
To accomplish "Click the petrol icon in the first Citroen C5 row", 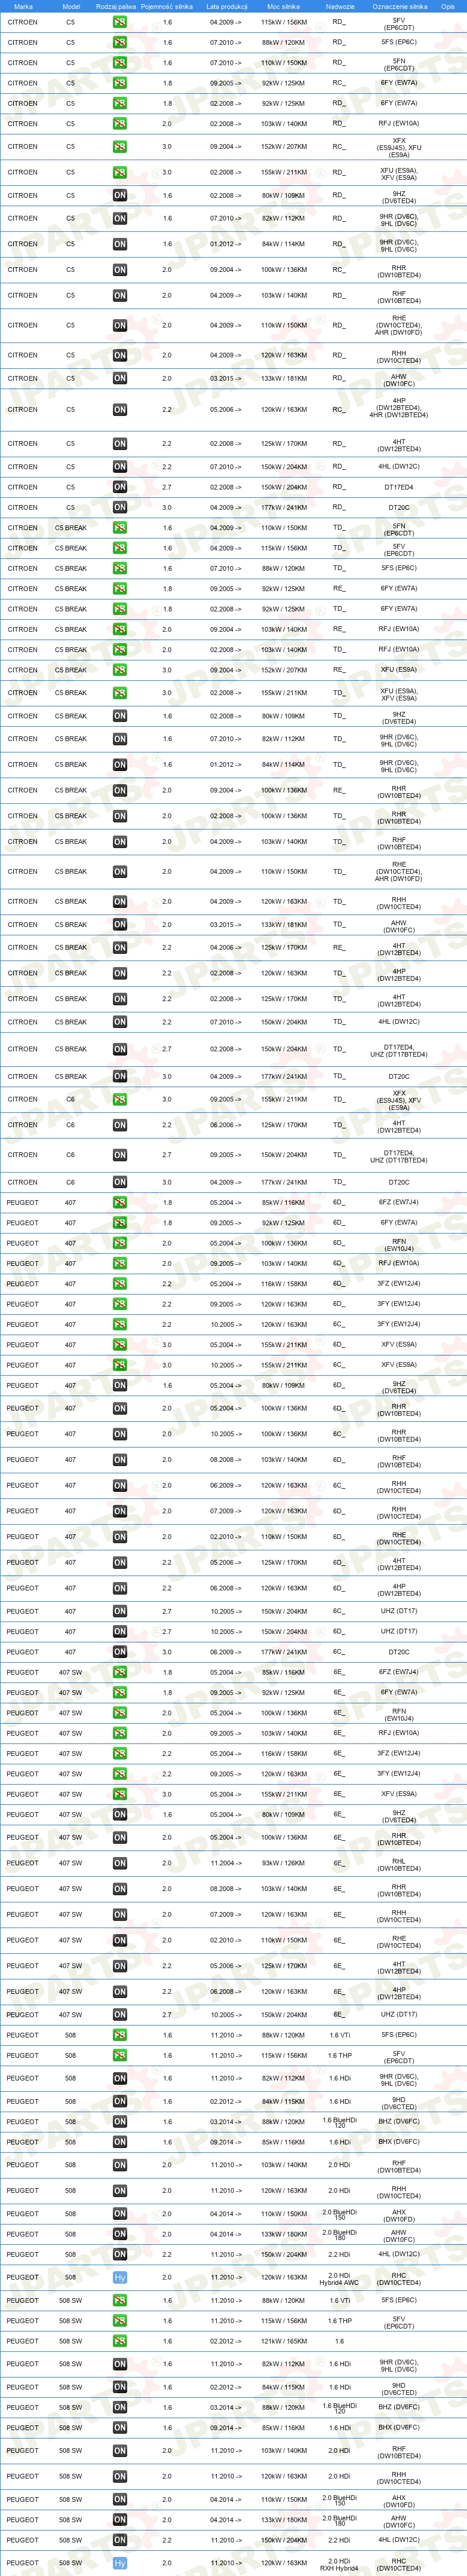I will tap(120, 22).
